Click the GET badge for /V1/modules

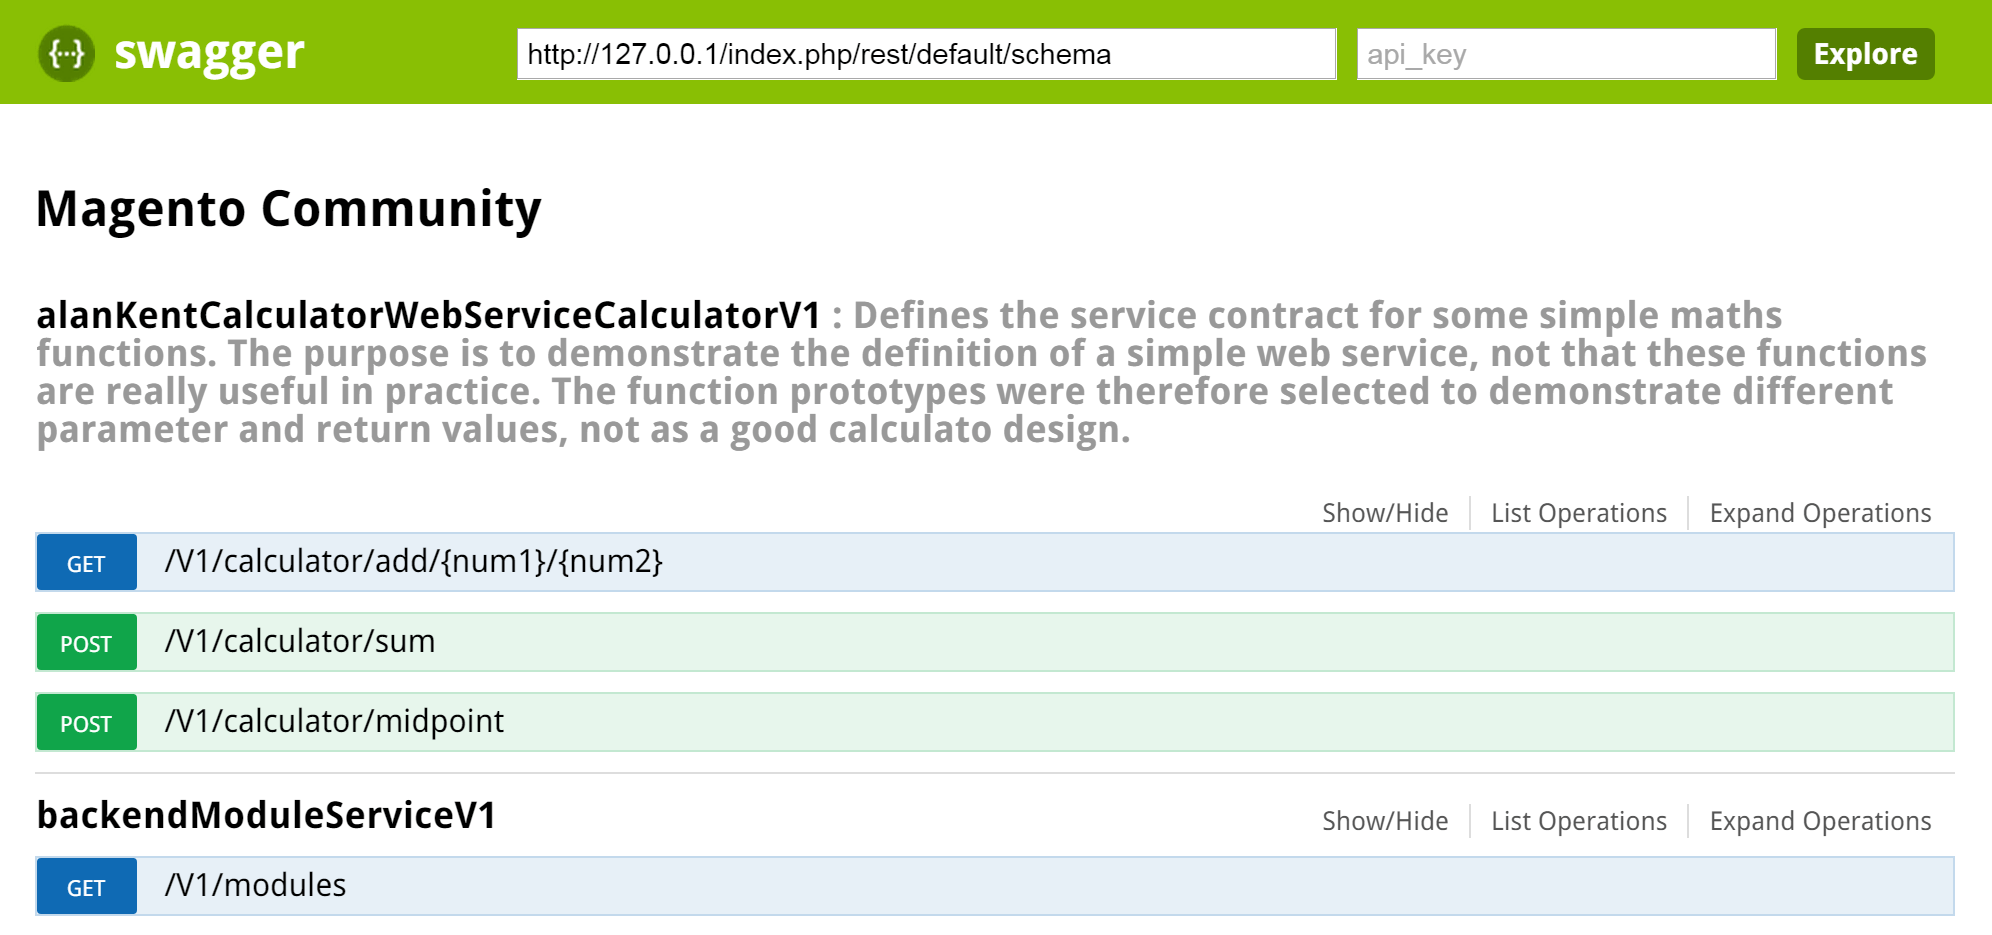86,887
